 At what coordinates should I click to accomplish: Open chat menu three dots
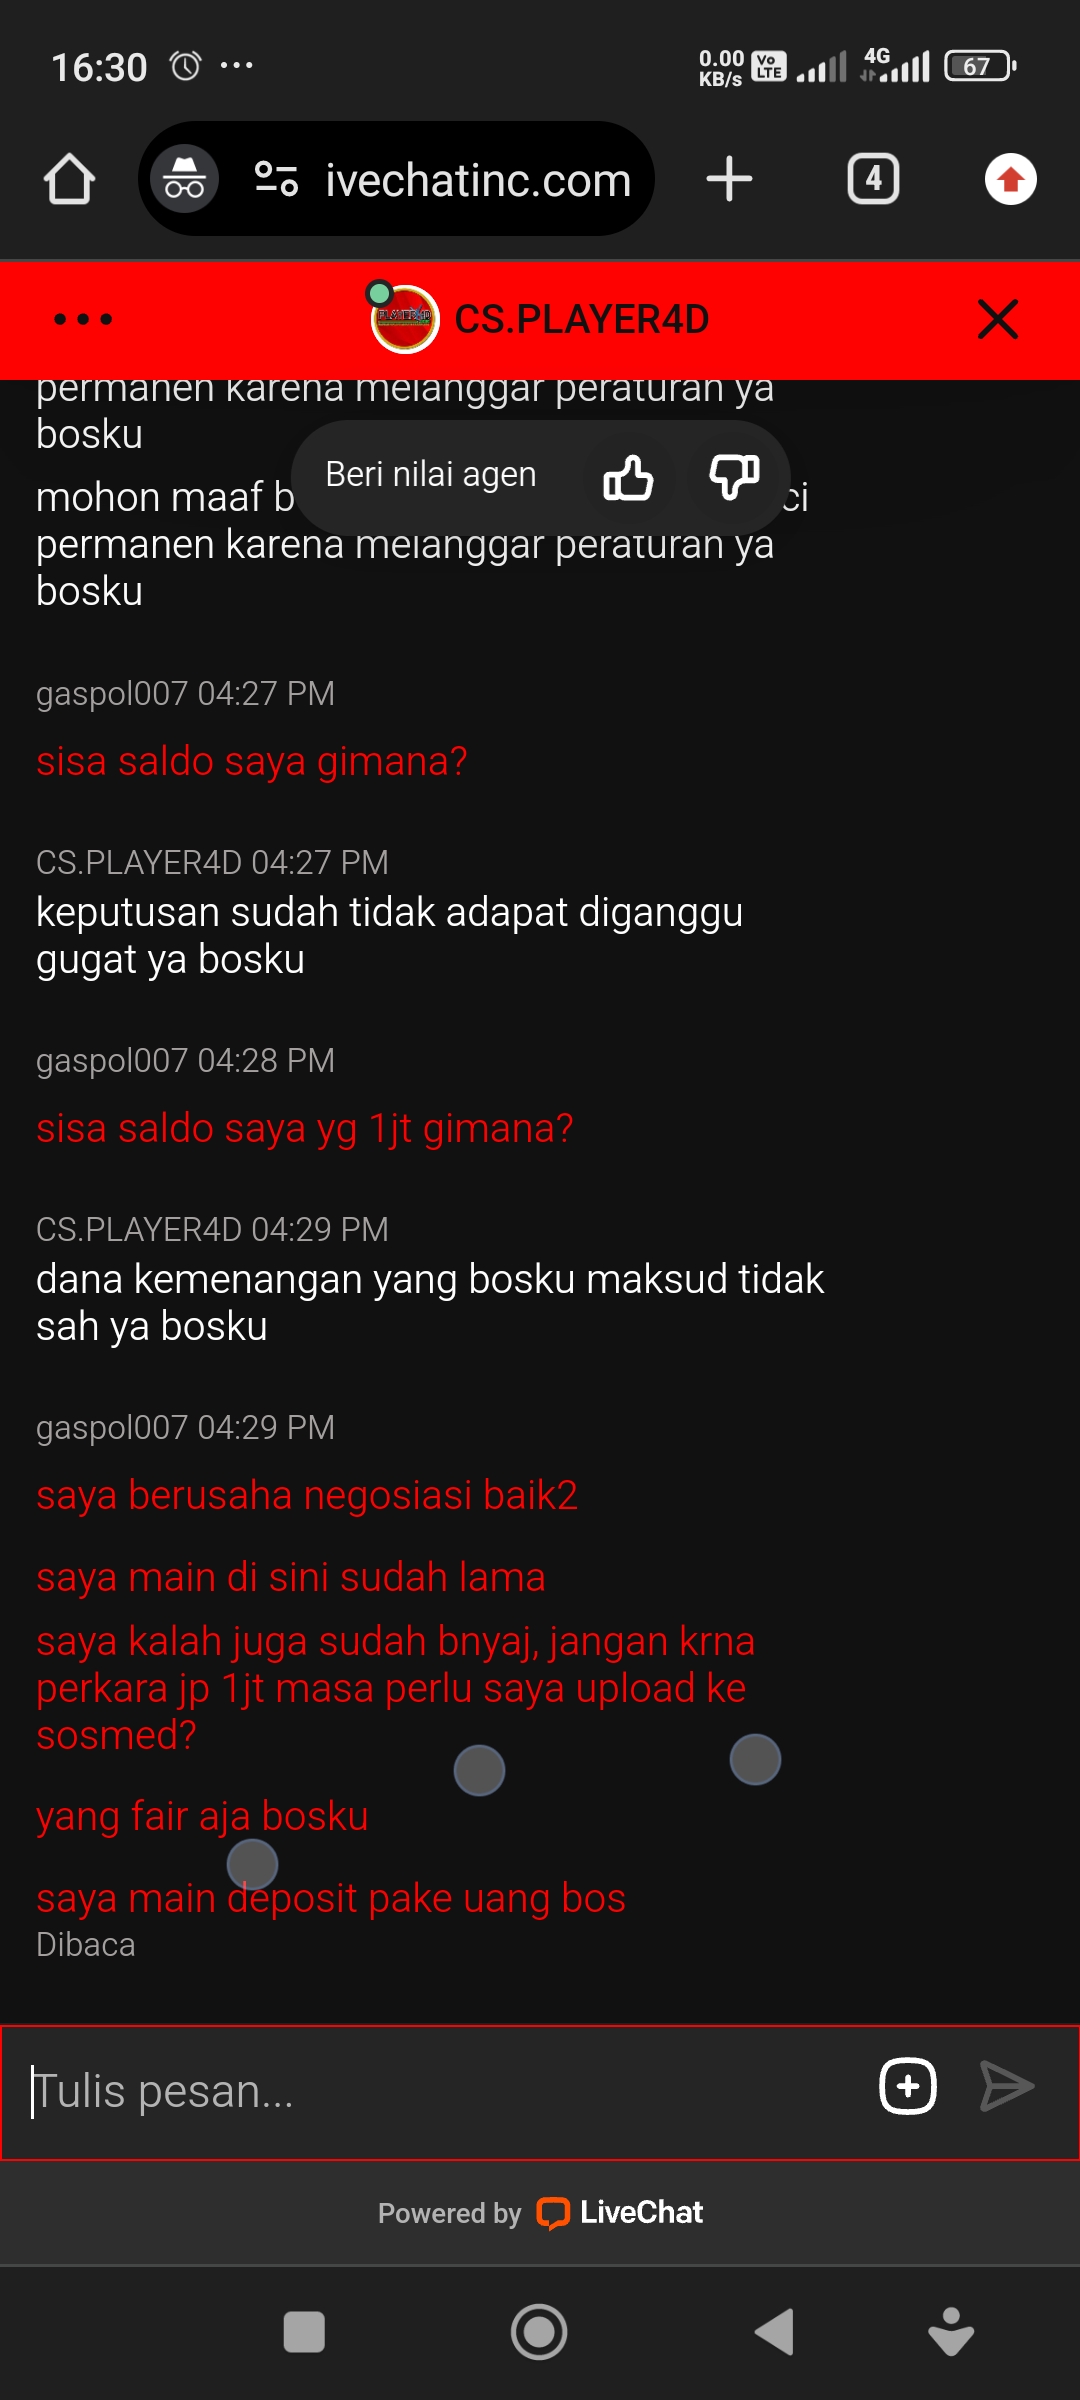[83, 320]
